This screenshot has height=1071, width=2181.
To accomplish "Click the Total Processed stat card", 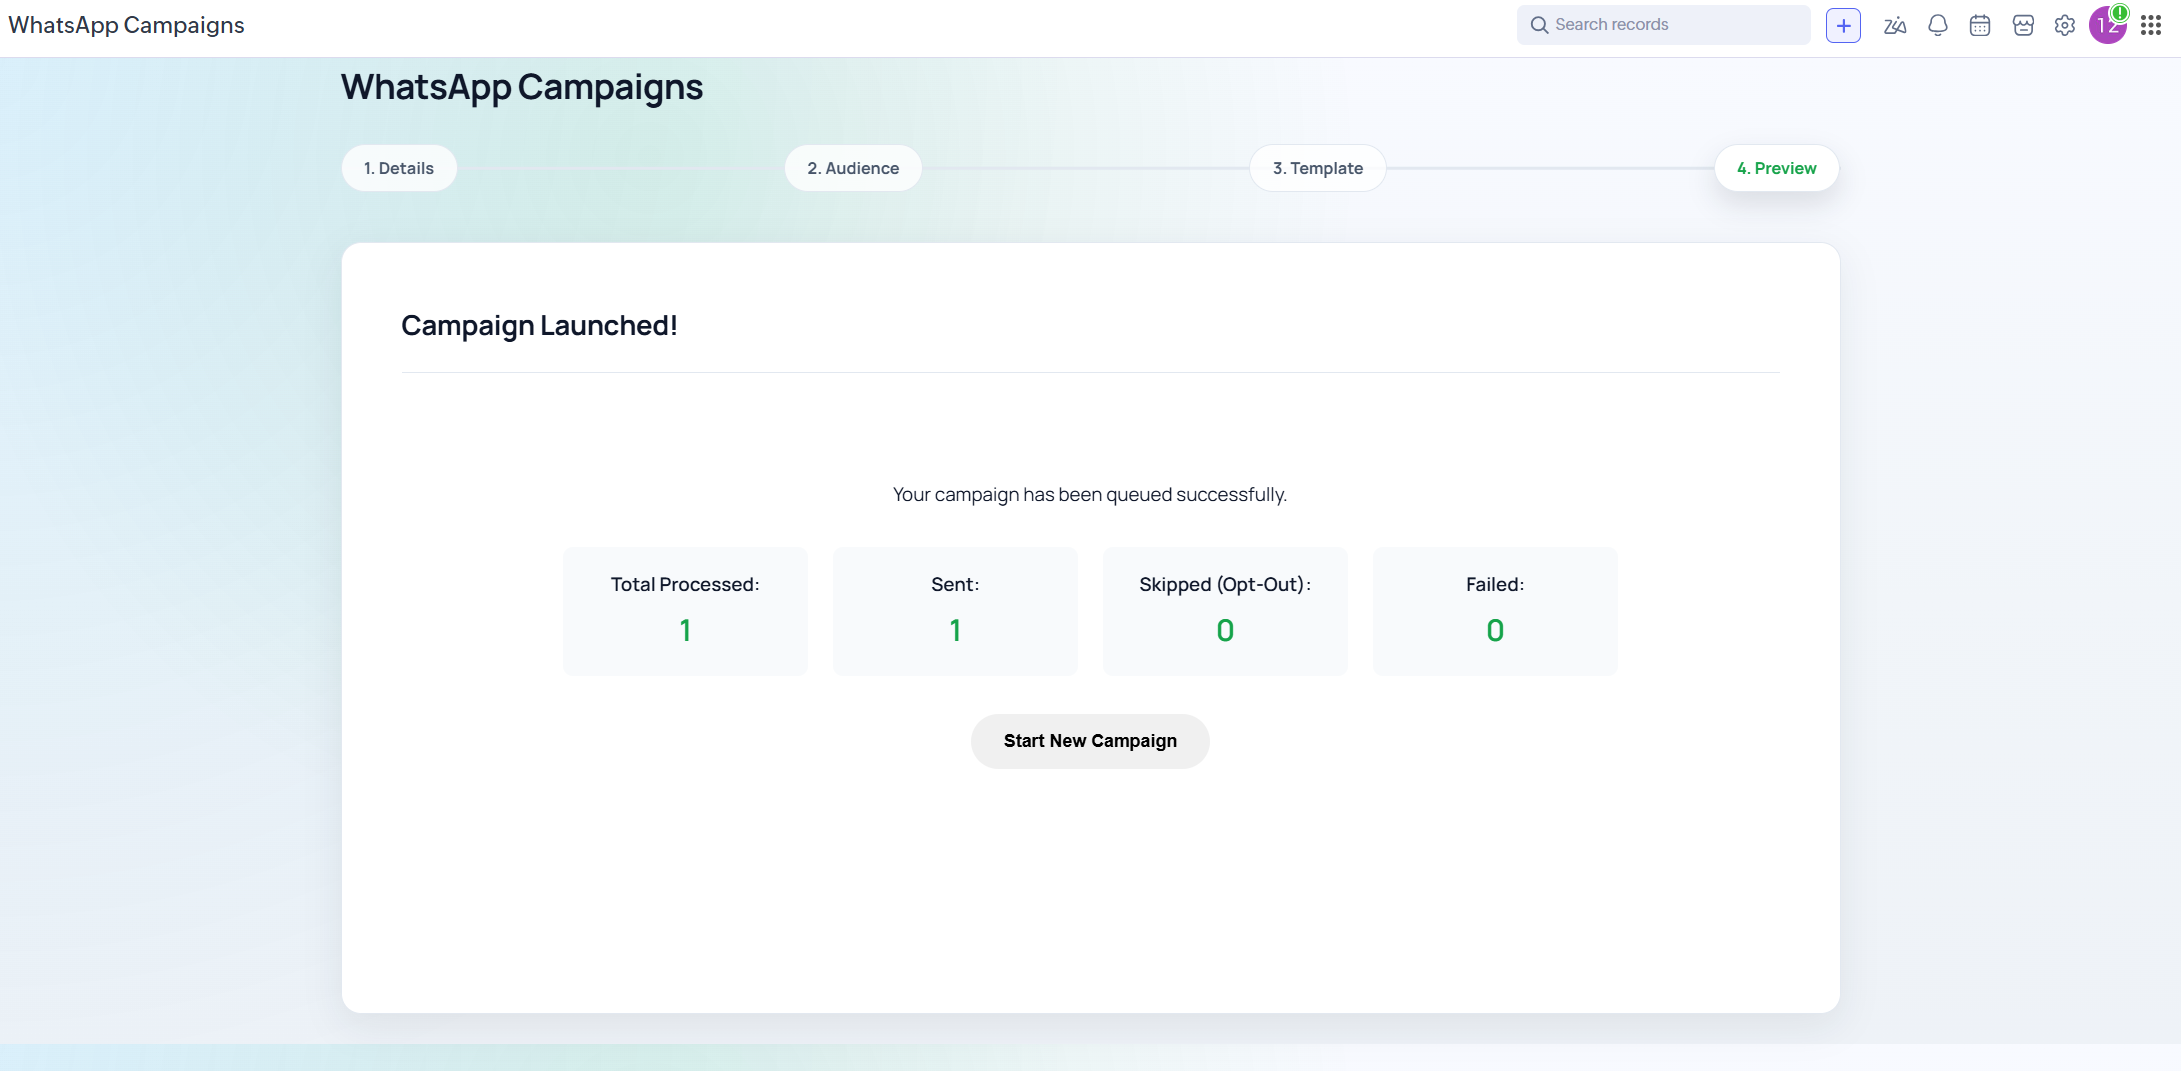I will click(685, 610).
